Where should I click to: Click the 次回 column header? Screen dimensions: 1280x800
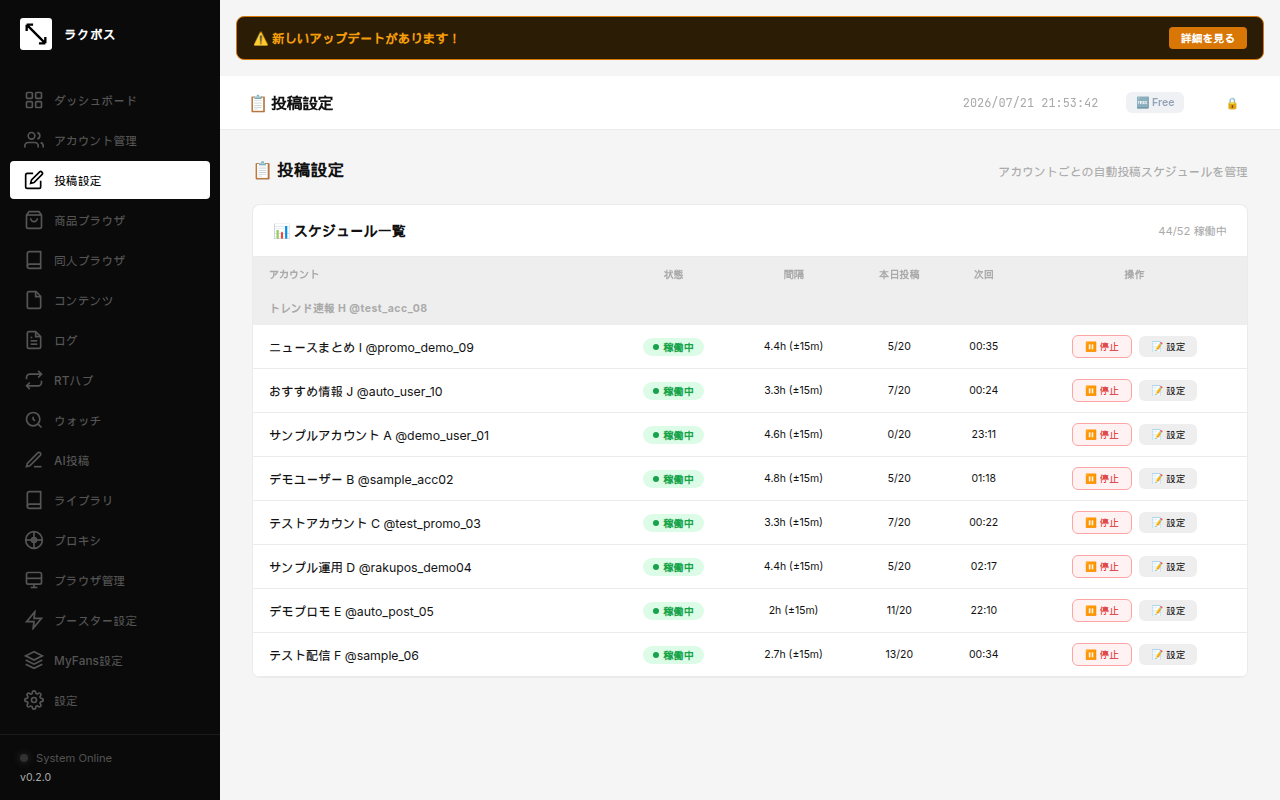(984, 274)
